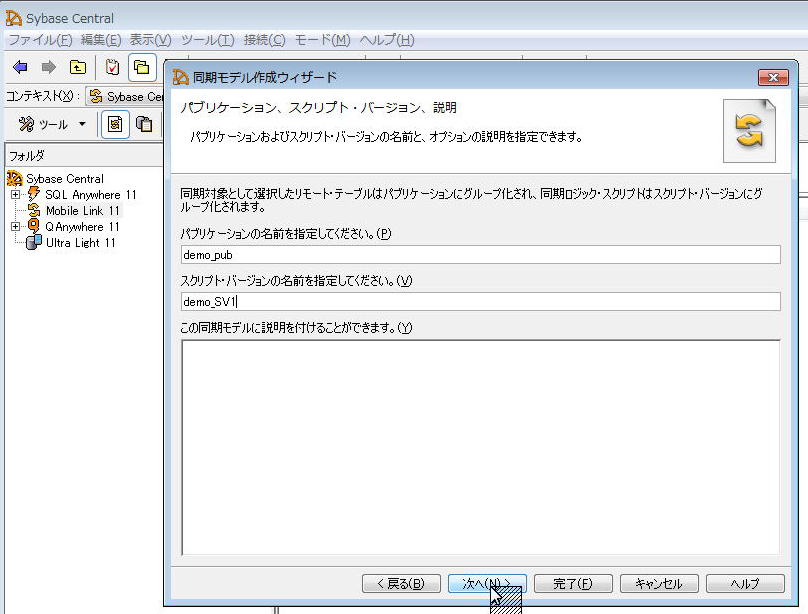
Task: Open the コンテキスト combo box
Action: (x=125, y=96)
